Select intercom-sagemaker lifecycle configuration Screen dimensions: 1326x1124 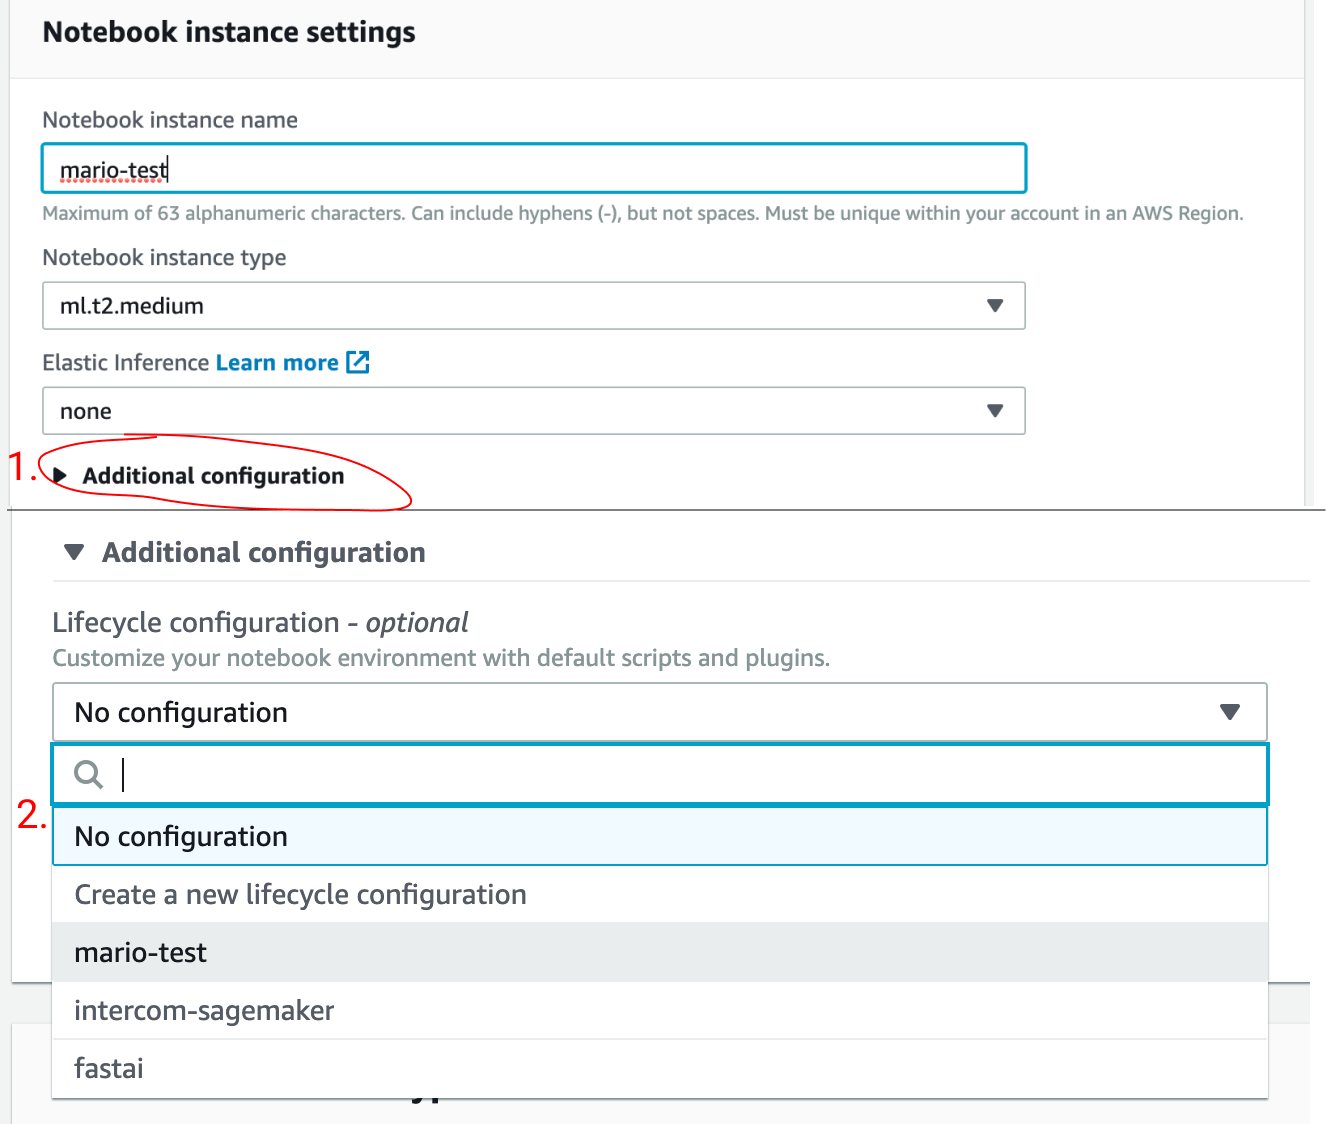(204, 1011)
